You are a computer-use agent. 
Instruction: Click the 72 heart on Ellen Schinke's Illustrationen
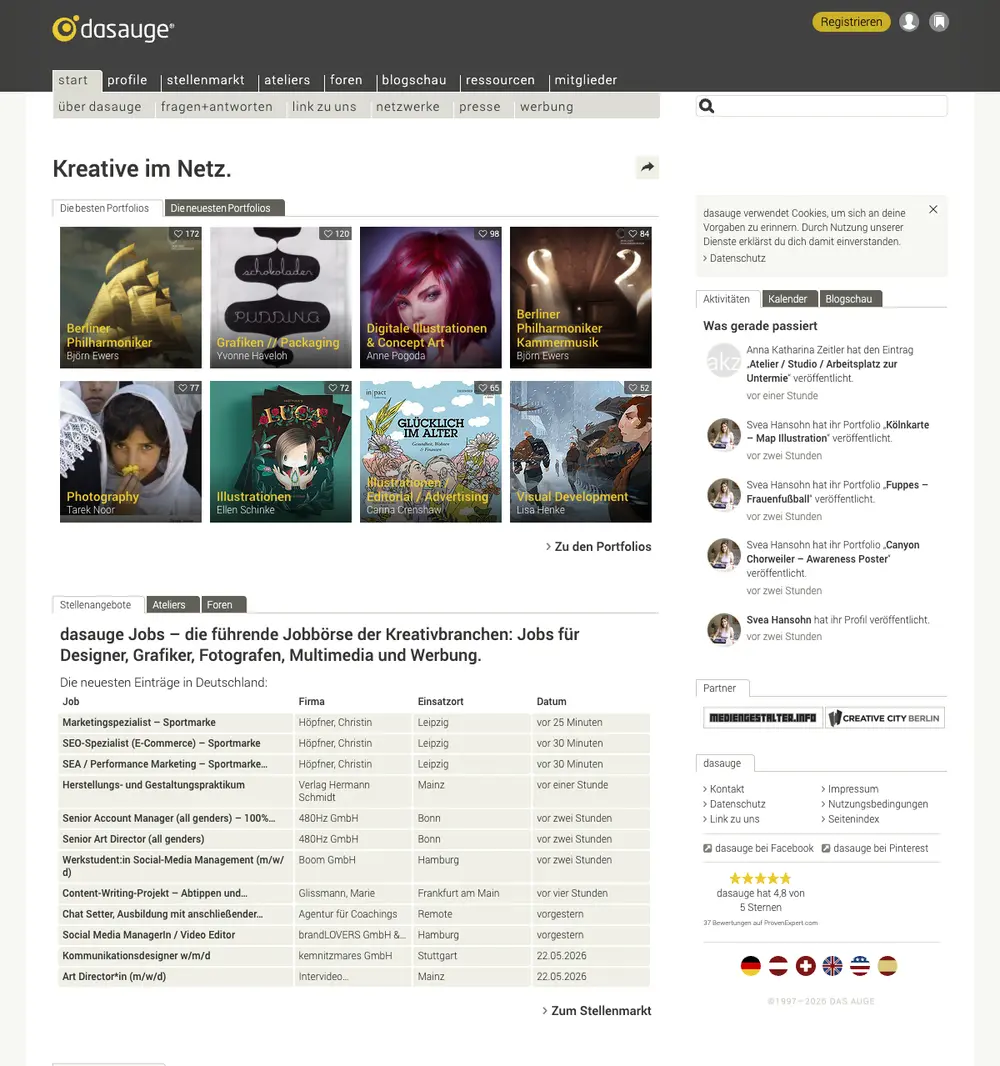(338, 388)
